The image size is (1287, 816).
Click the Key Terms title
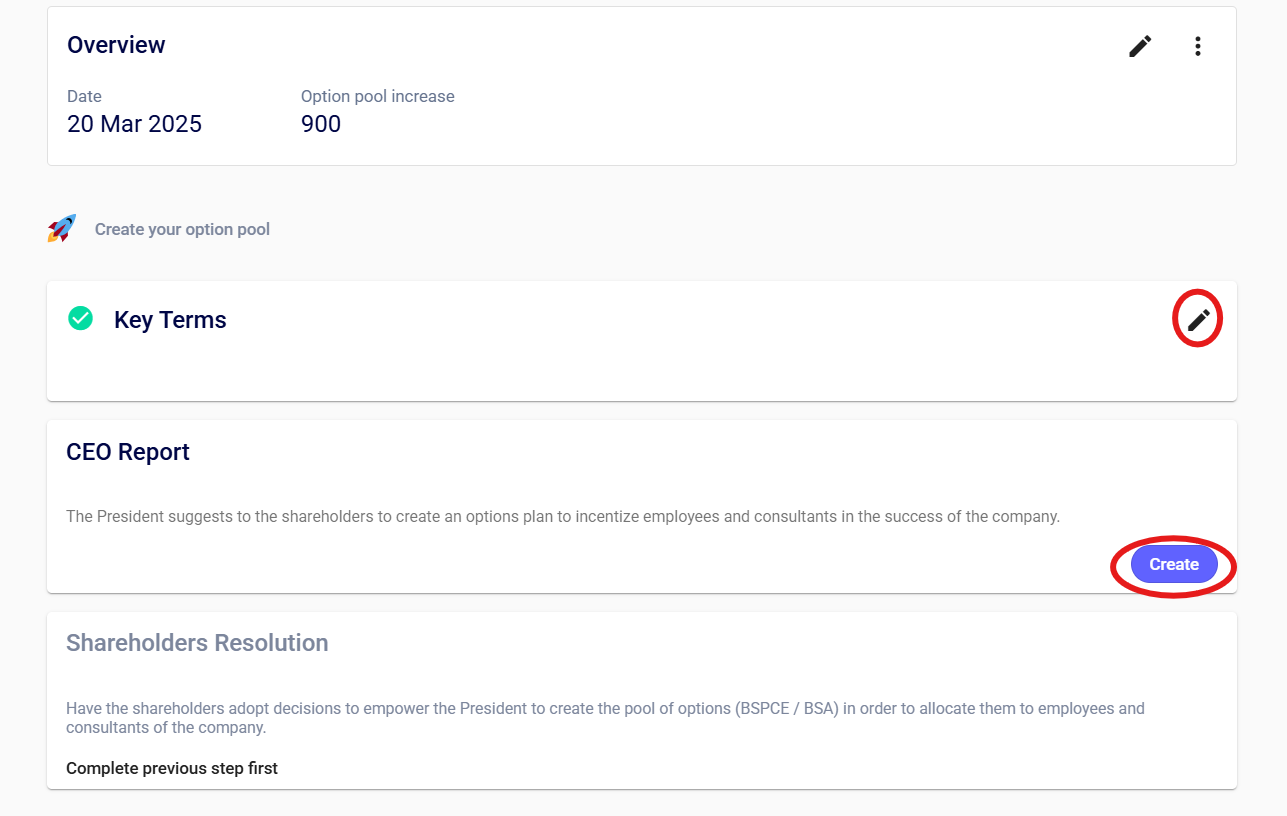pyautogui.click(x=170, y=320)
